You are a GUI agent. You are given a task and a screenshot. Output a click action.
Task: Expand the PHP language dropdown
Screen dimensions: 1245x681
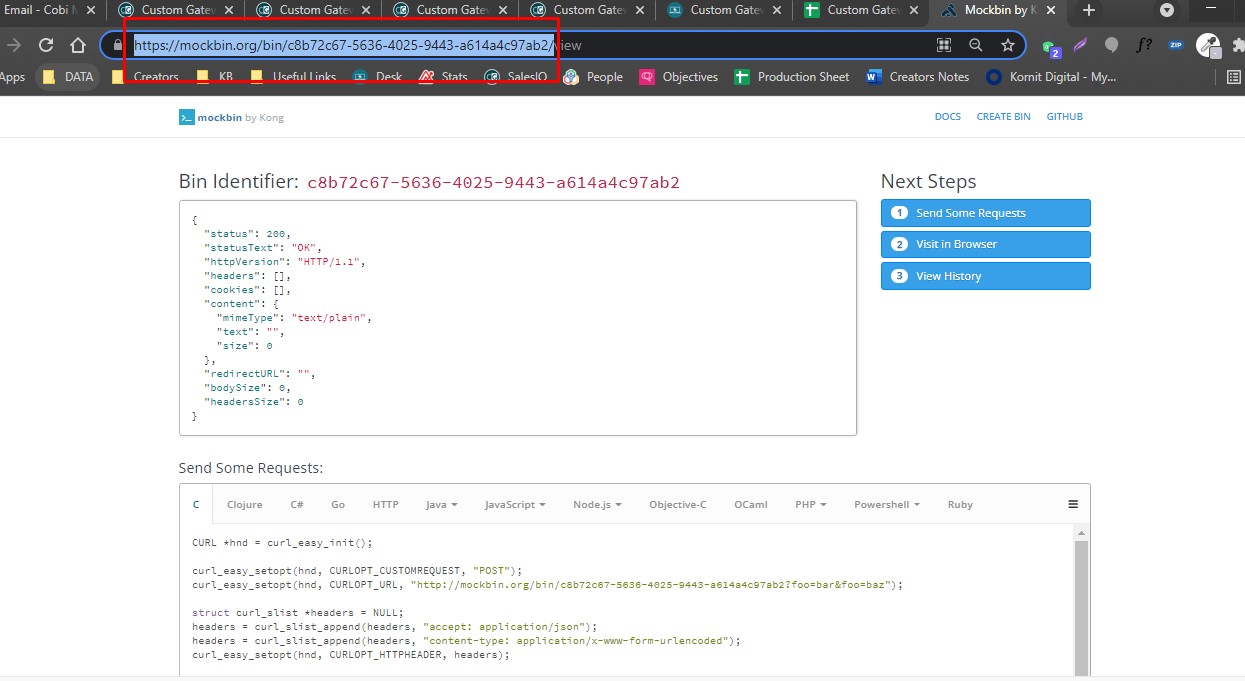click(x=810, y=505)
